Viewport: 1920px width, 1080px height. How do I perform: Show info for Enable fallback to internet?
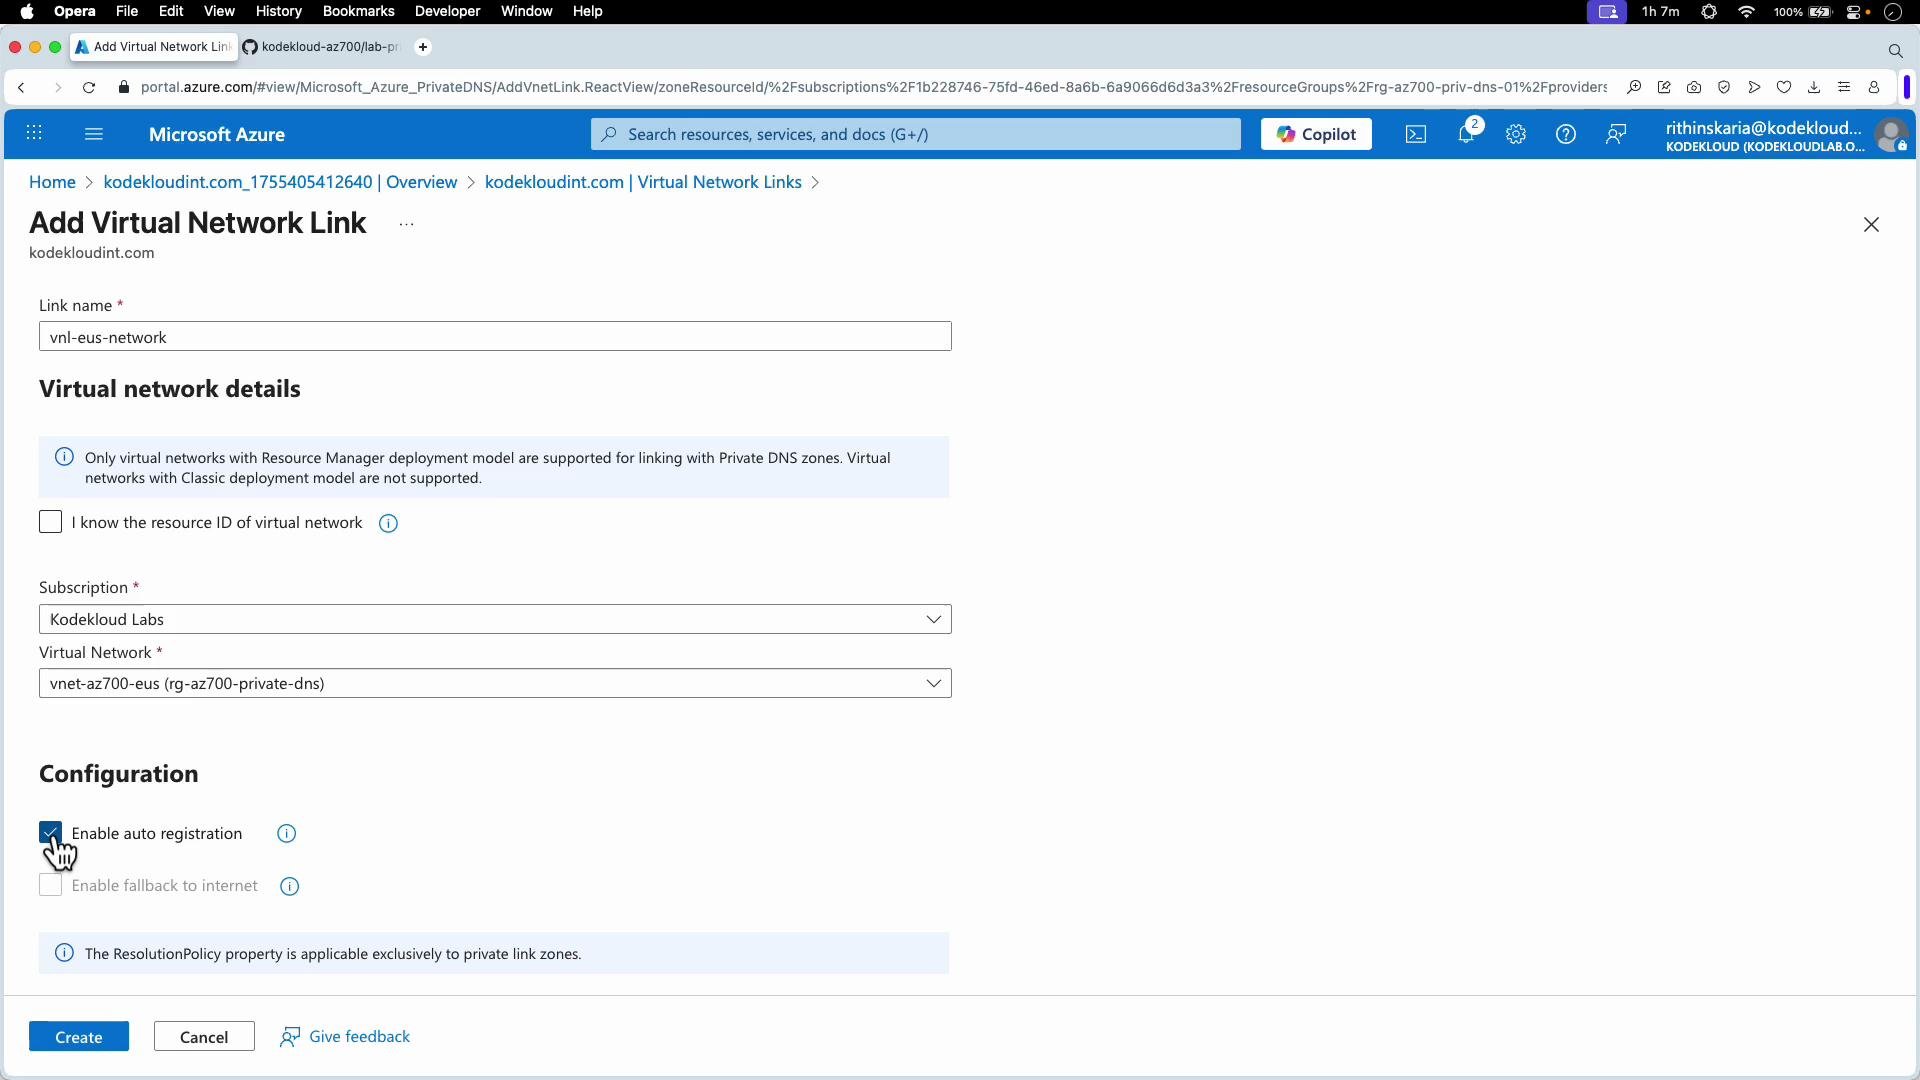pyautogui.click(x=290, y=887)
